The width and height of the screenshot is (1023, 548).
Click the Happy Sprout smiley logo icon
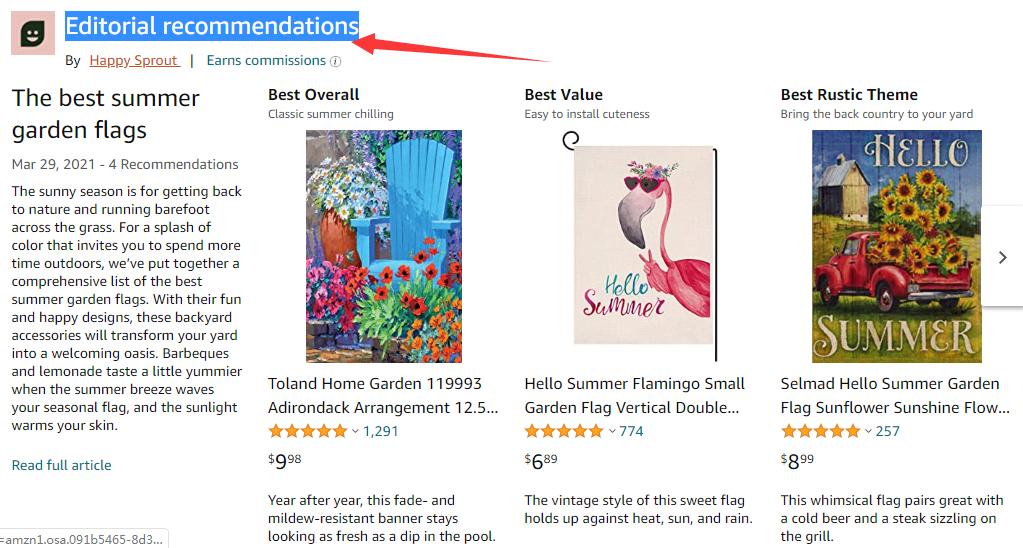[x=33, y=33]
